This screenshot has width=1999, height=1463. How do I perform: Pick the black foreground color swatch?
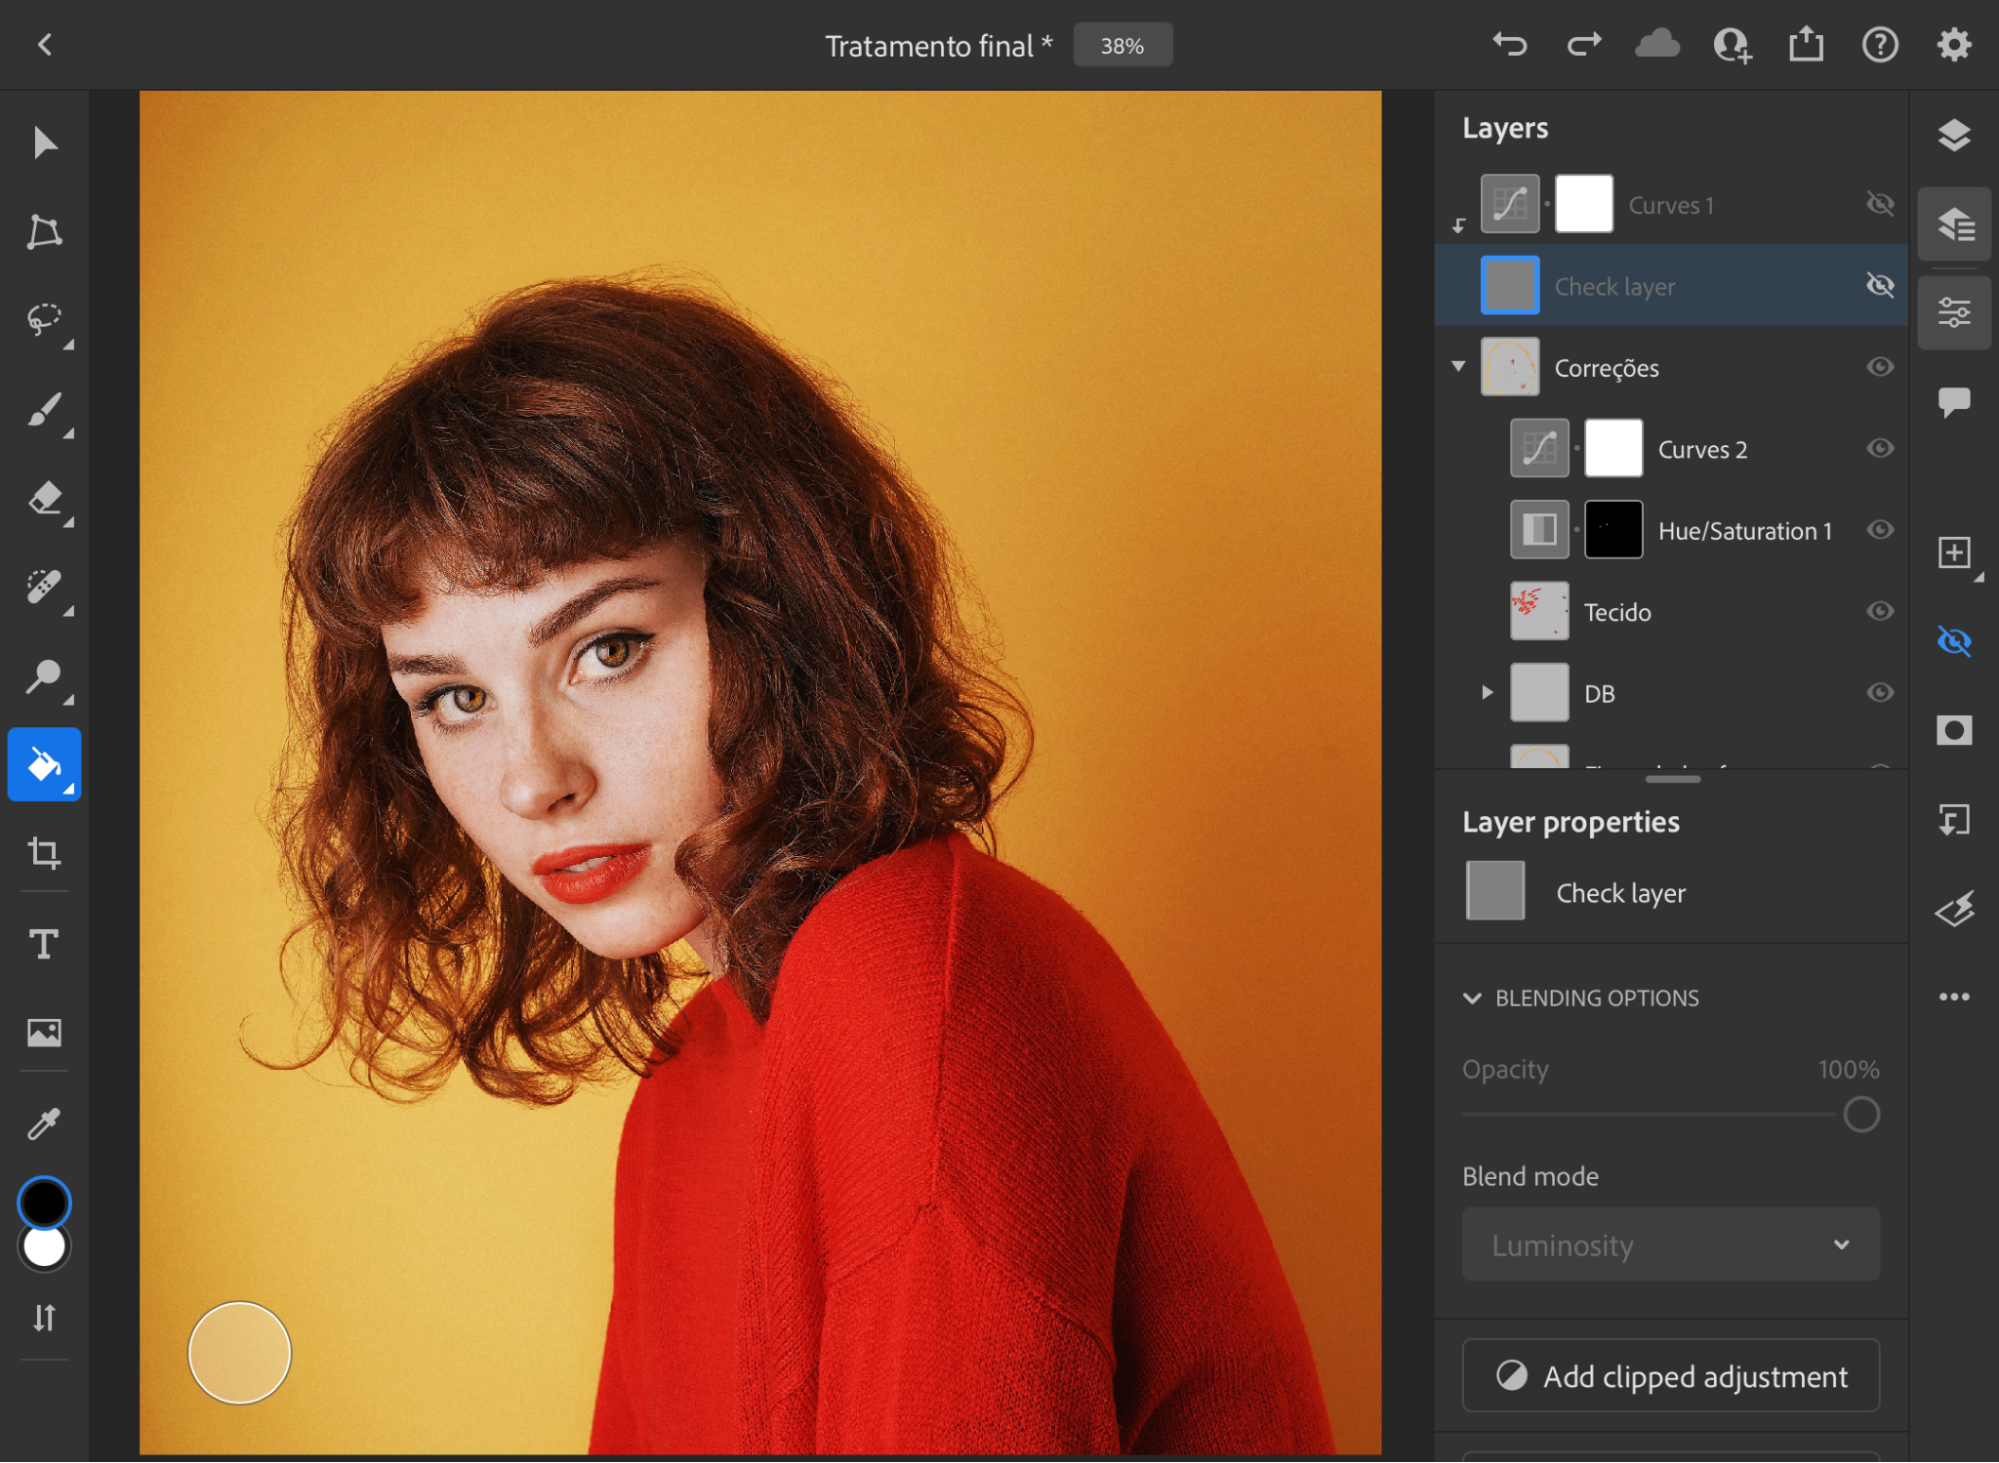pos(44,1203)
